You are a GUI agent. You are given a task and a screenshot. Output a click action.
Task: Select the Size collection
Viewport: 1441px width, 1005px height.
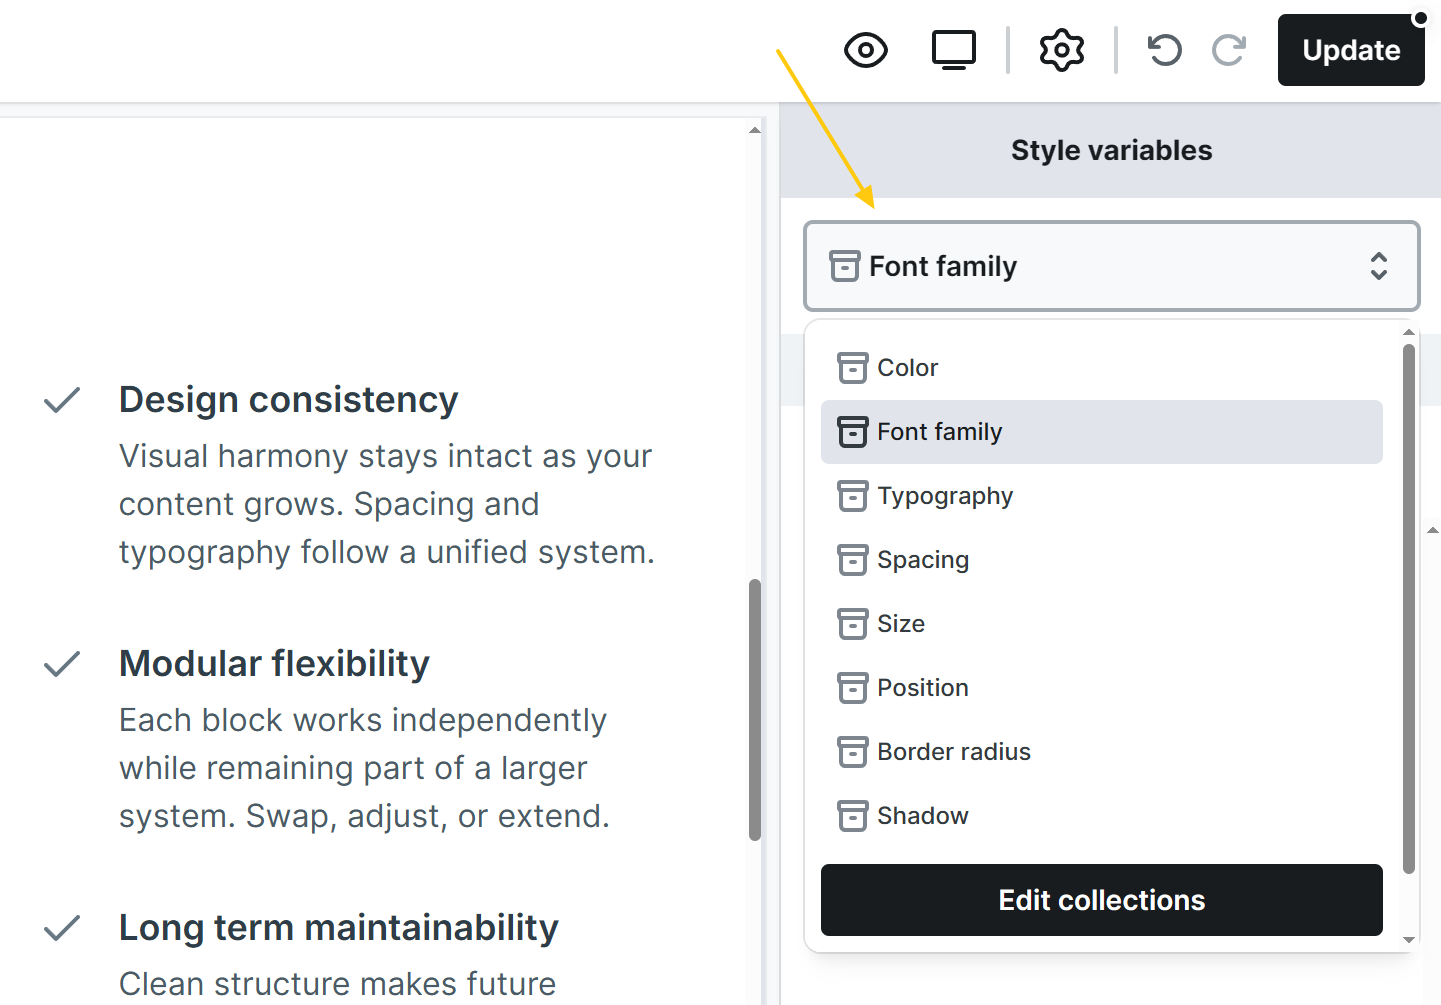point(900,624)
